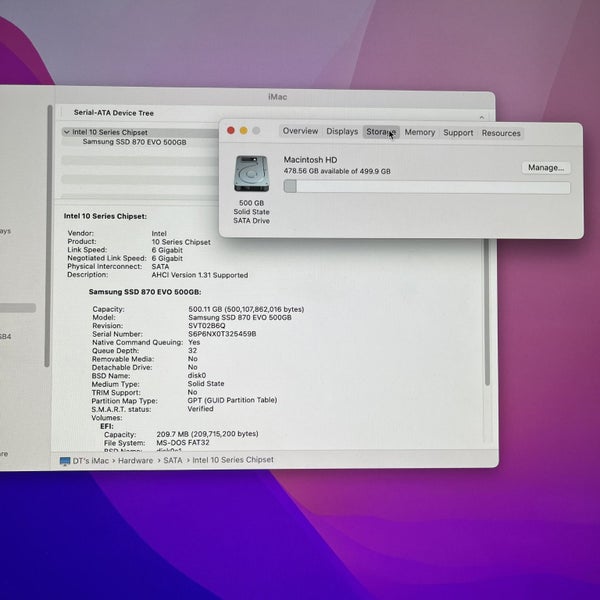Click the Intel 10 Series Chipset details heading
The image size is (600, 600).
click(x=105, y=216)
